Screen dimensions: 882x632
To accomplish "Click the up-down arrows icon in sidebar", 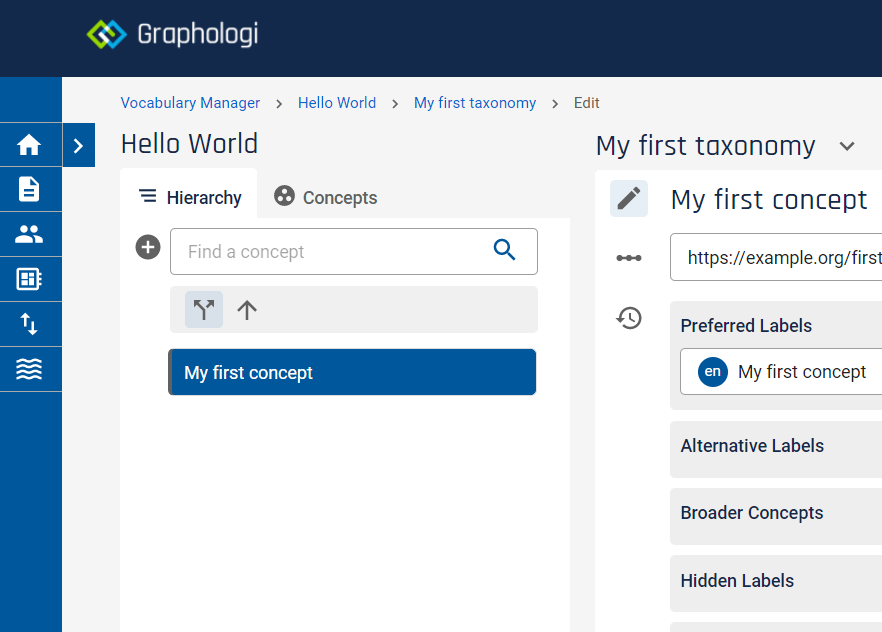I will [x=29, y=324].
